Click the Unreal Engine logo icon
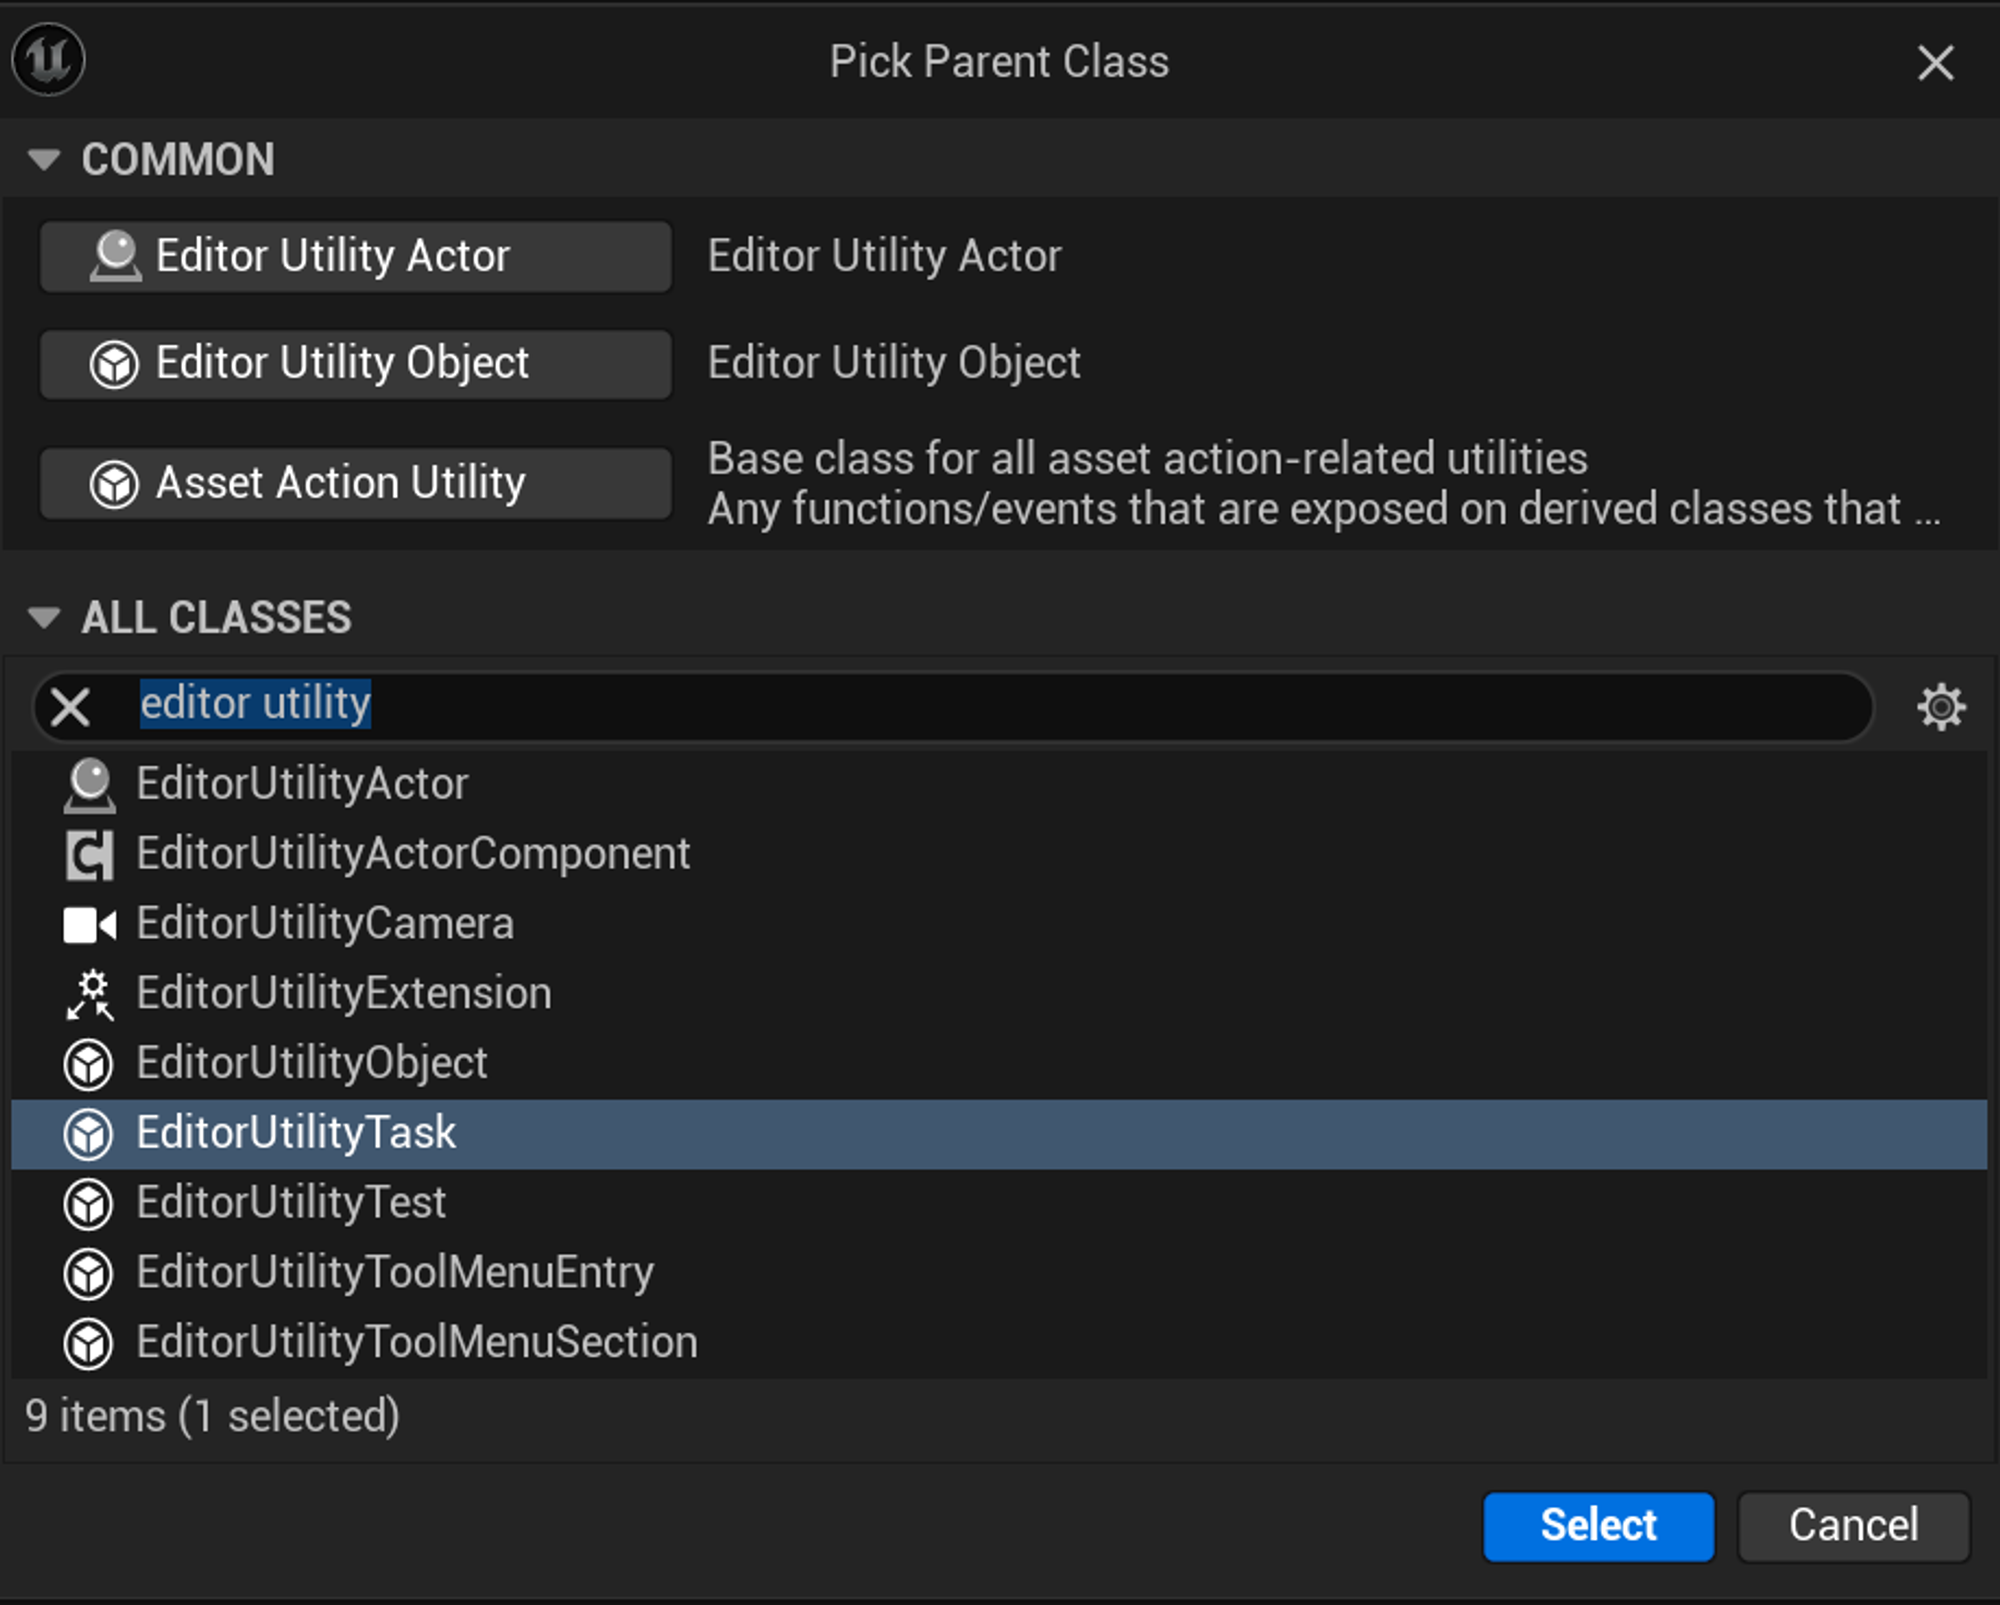 48,60
